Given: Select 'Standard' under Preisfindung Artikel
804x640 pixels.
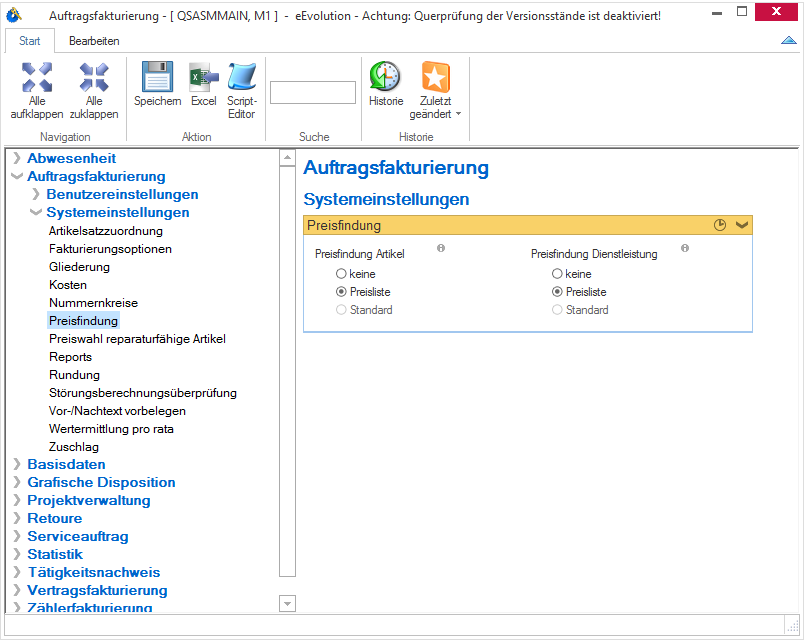Looking at the screenshot, I should click(x=341, y=310).
